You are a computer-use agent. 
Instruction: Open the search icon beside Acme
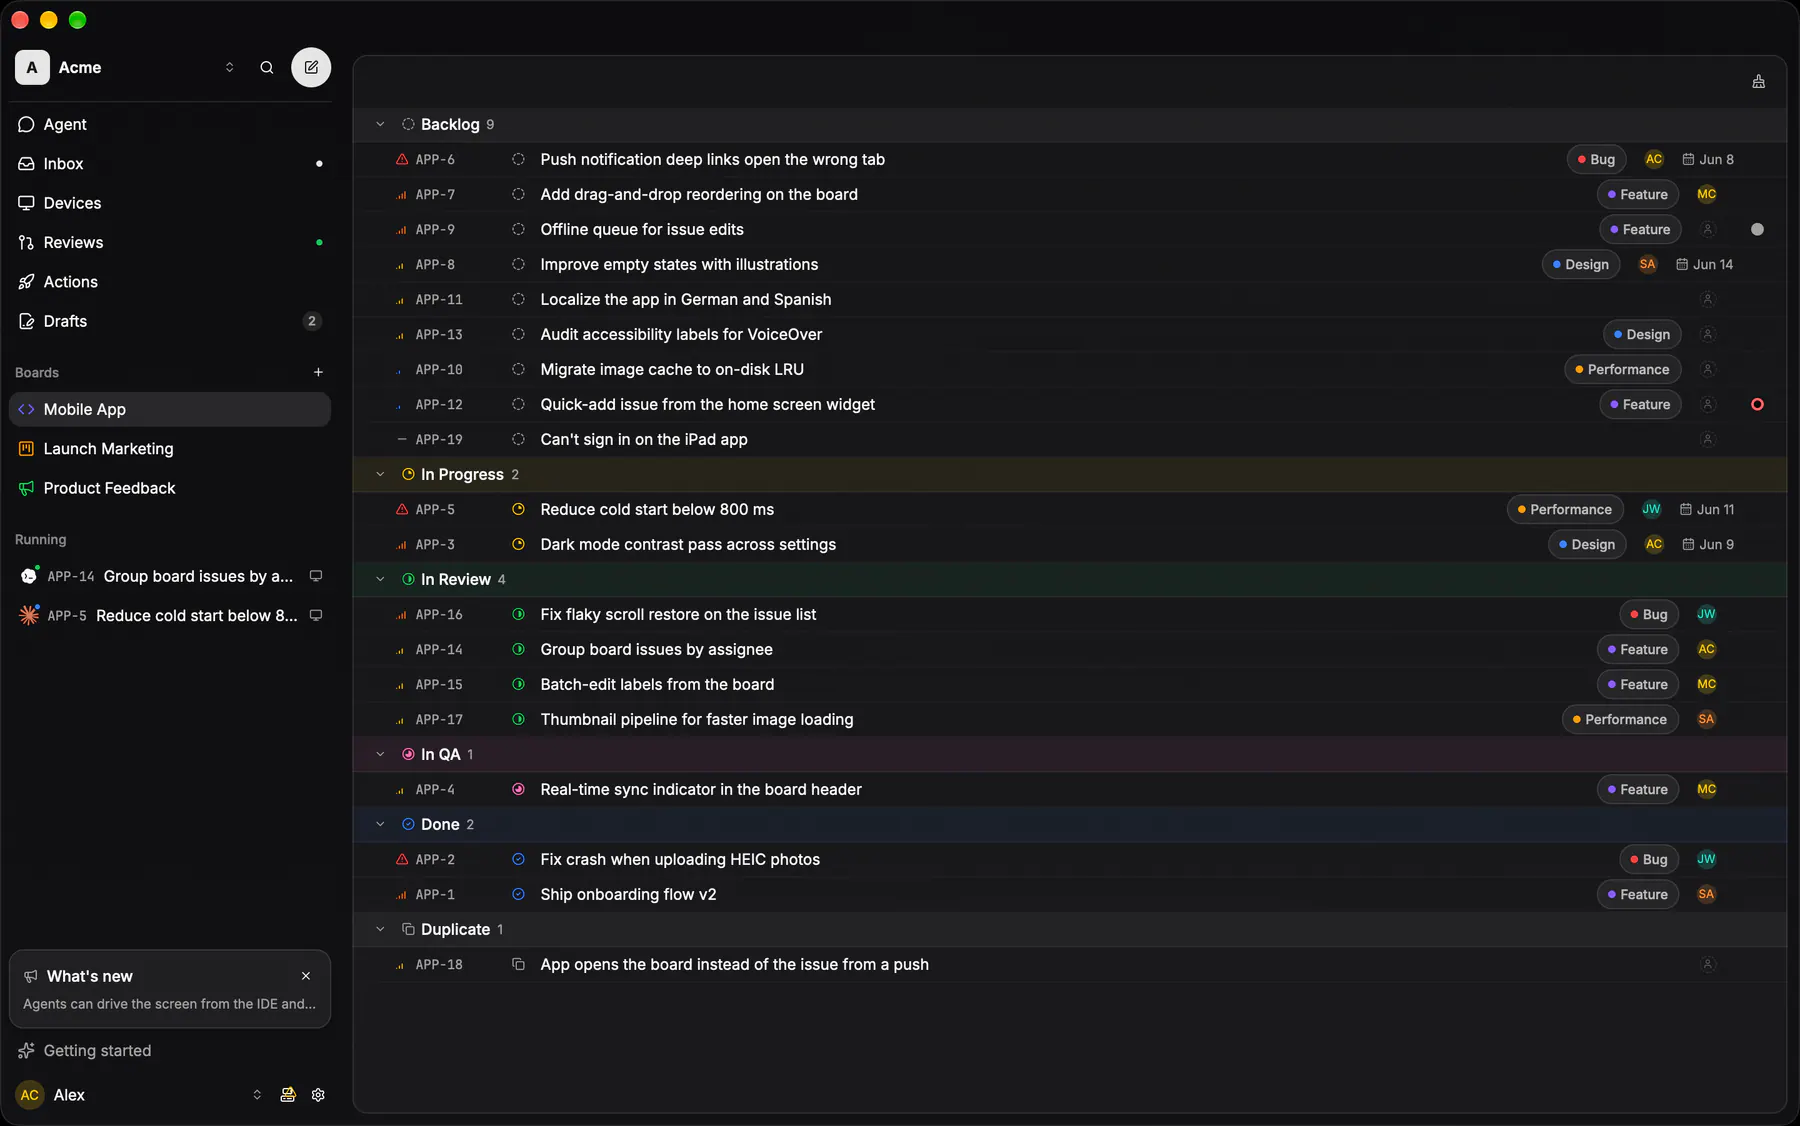click(267, 67)
